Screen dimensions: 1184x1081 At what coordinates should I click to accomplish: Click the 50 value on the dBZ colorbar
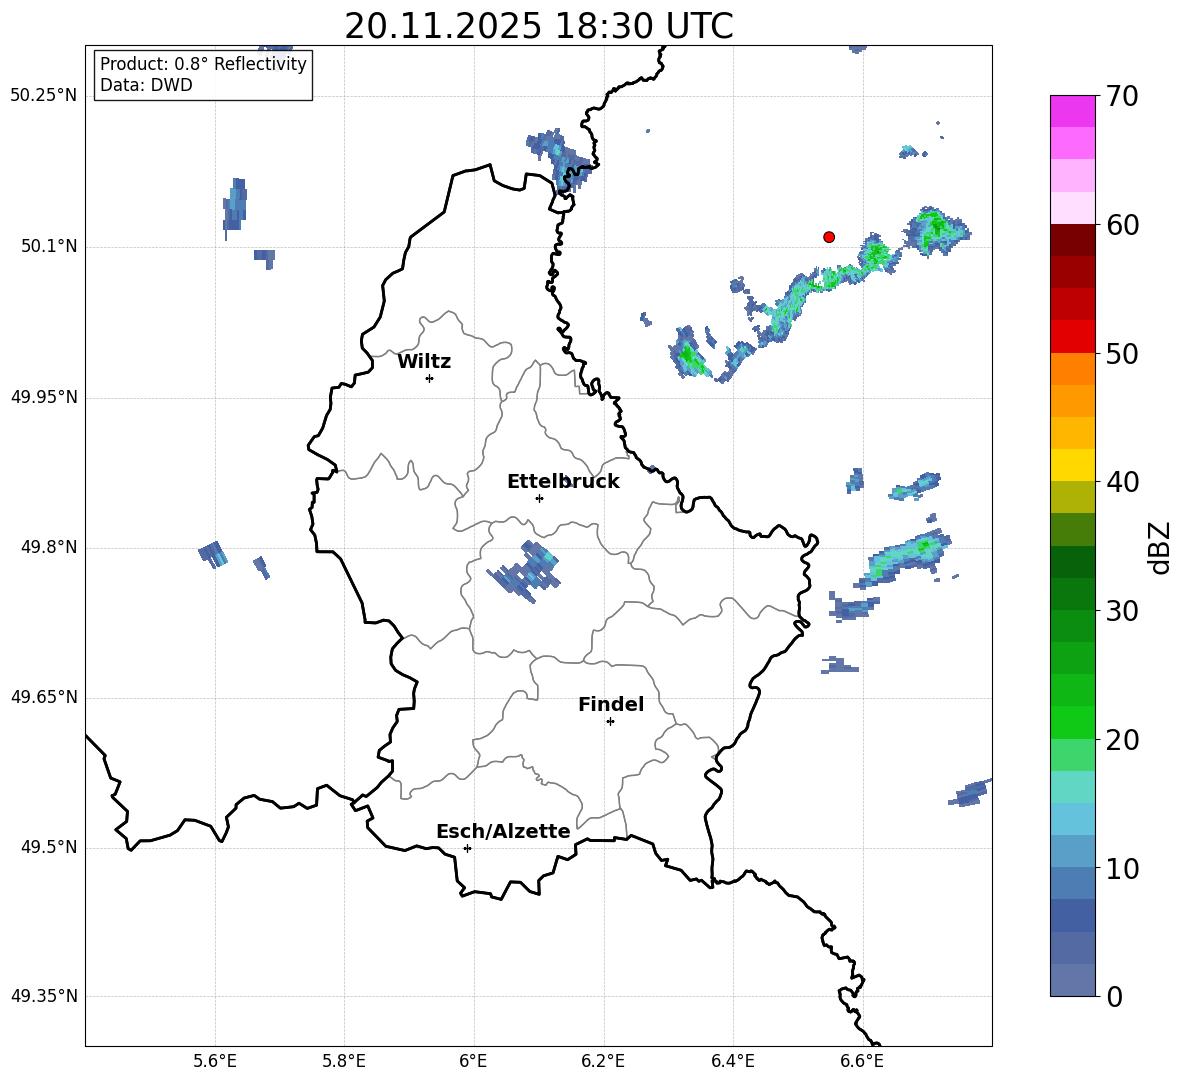[x=1122, y=353]
